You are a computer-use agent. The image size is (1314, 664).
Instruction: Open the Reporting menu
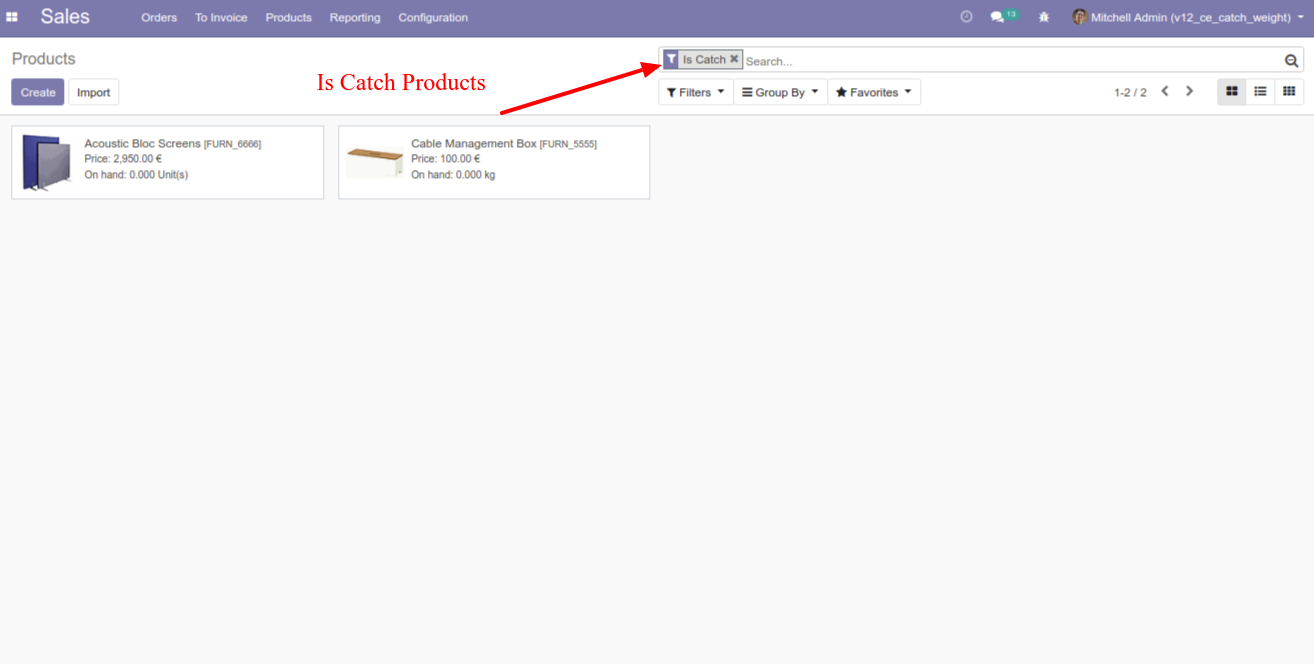tap(355, 18)
